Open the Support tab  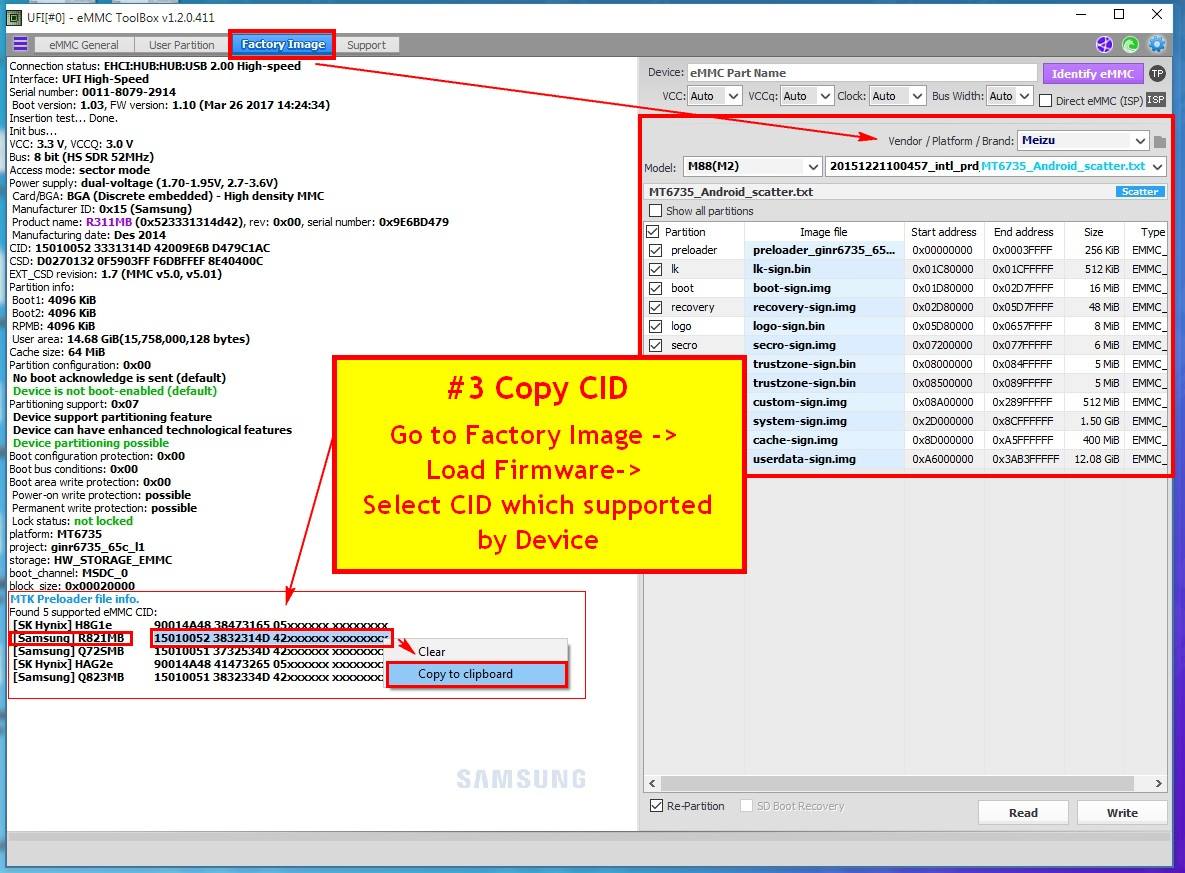tap(367, 45)
